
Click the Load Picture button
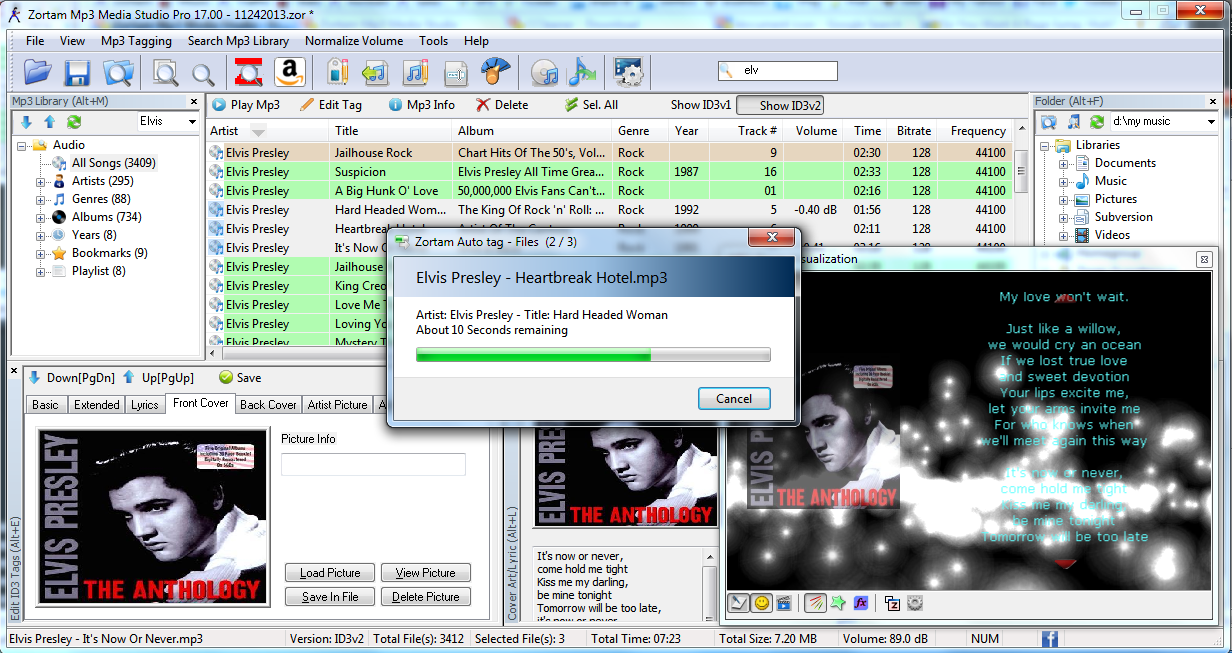pyautogui.click(x=329, y=573)
